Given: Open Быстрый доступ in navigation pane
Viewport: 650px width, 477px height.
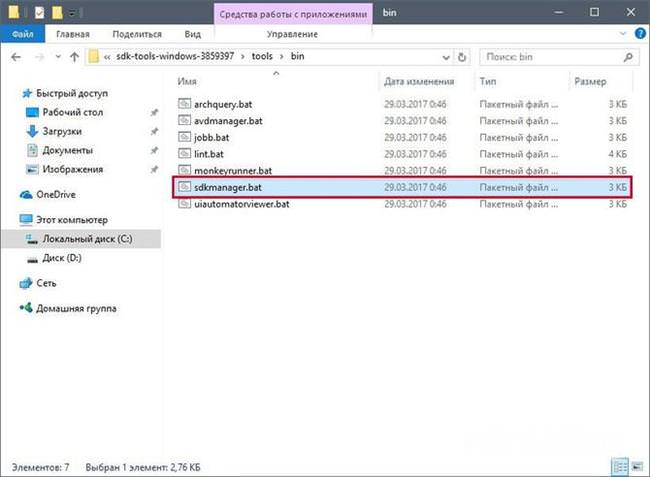Looking at the screenshot, I should click(72, 93).
